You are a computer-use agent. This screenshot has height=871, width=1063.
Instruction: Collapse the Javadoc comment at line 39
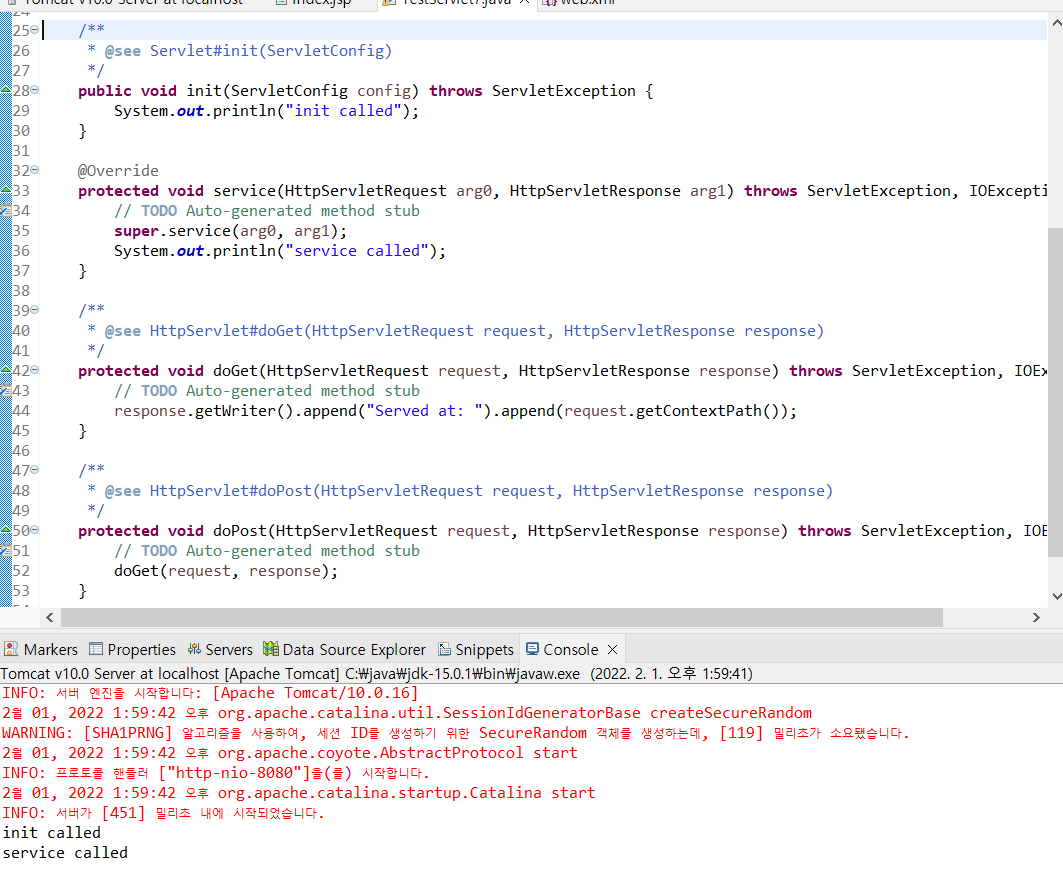(35, 310)
